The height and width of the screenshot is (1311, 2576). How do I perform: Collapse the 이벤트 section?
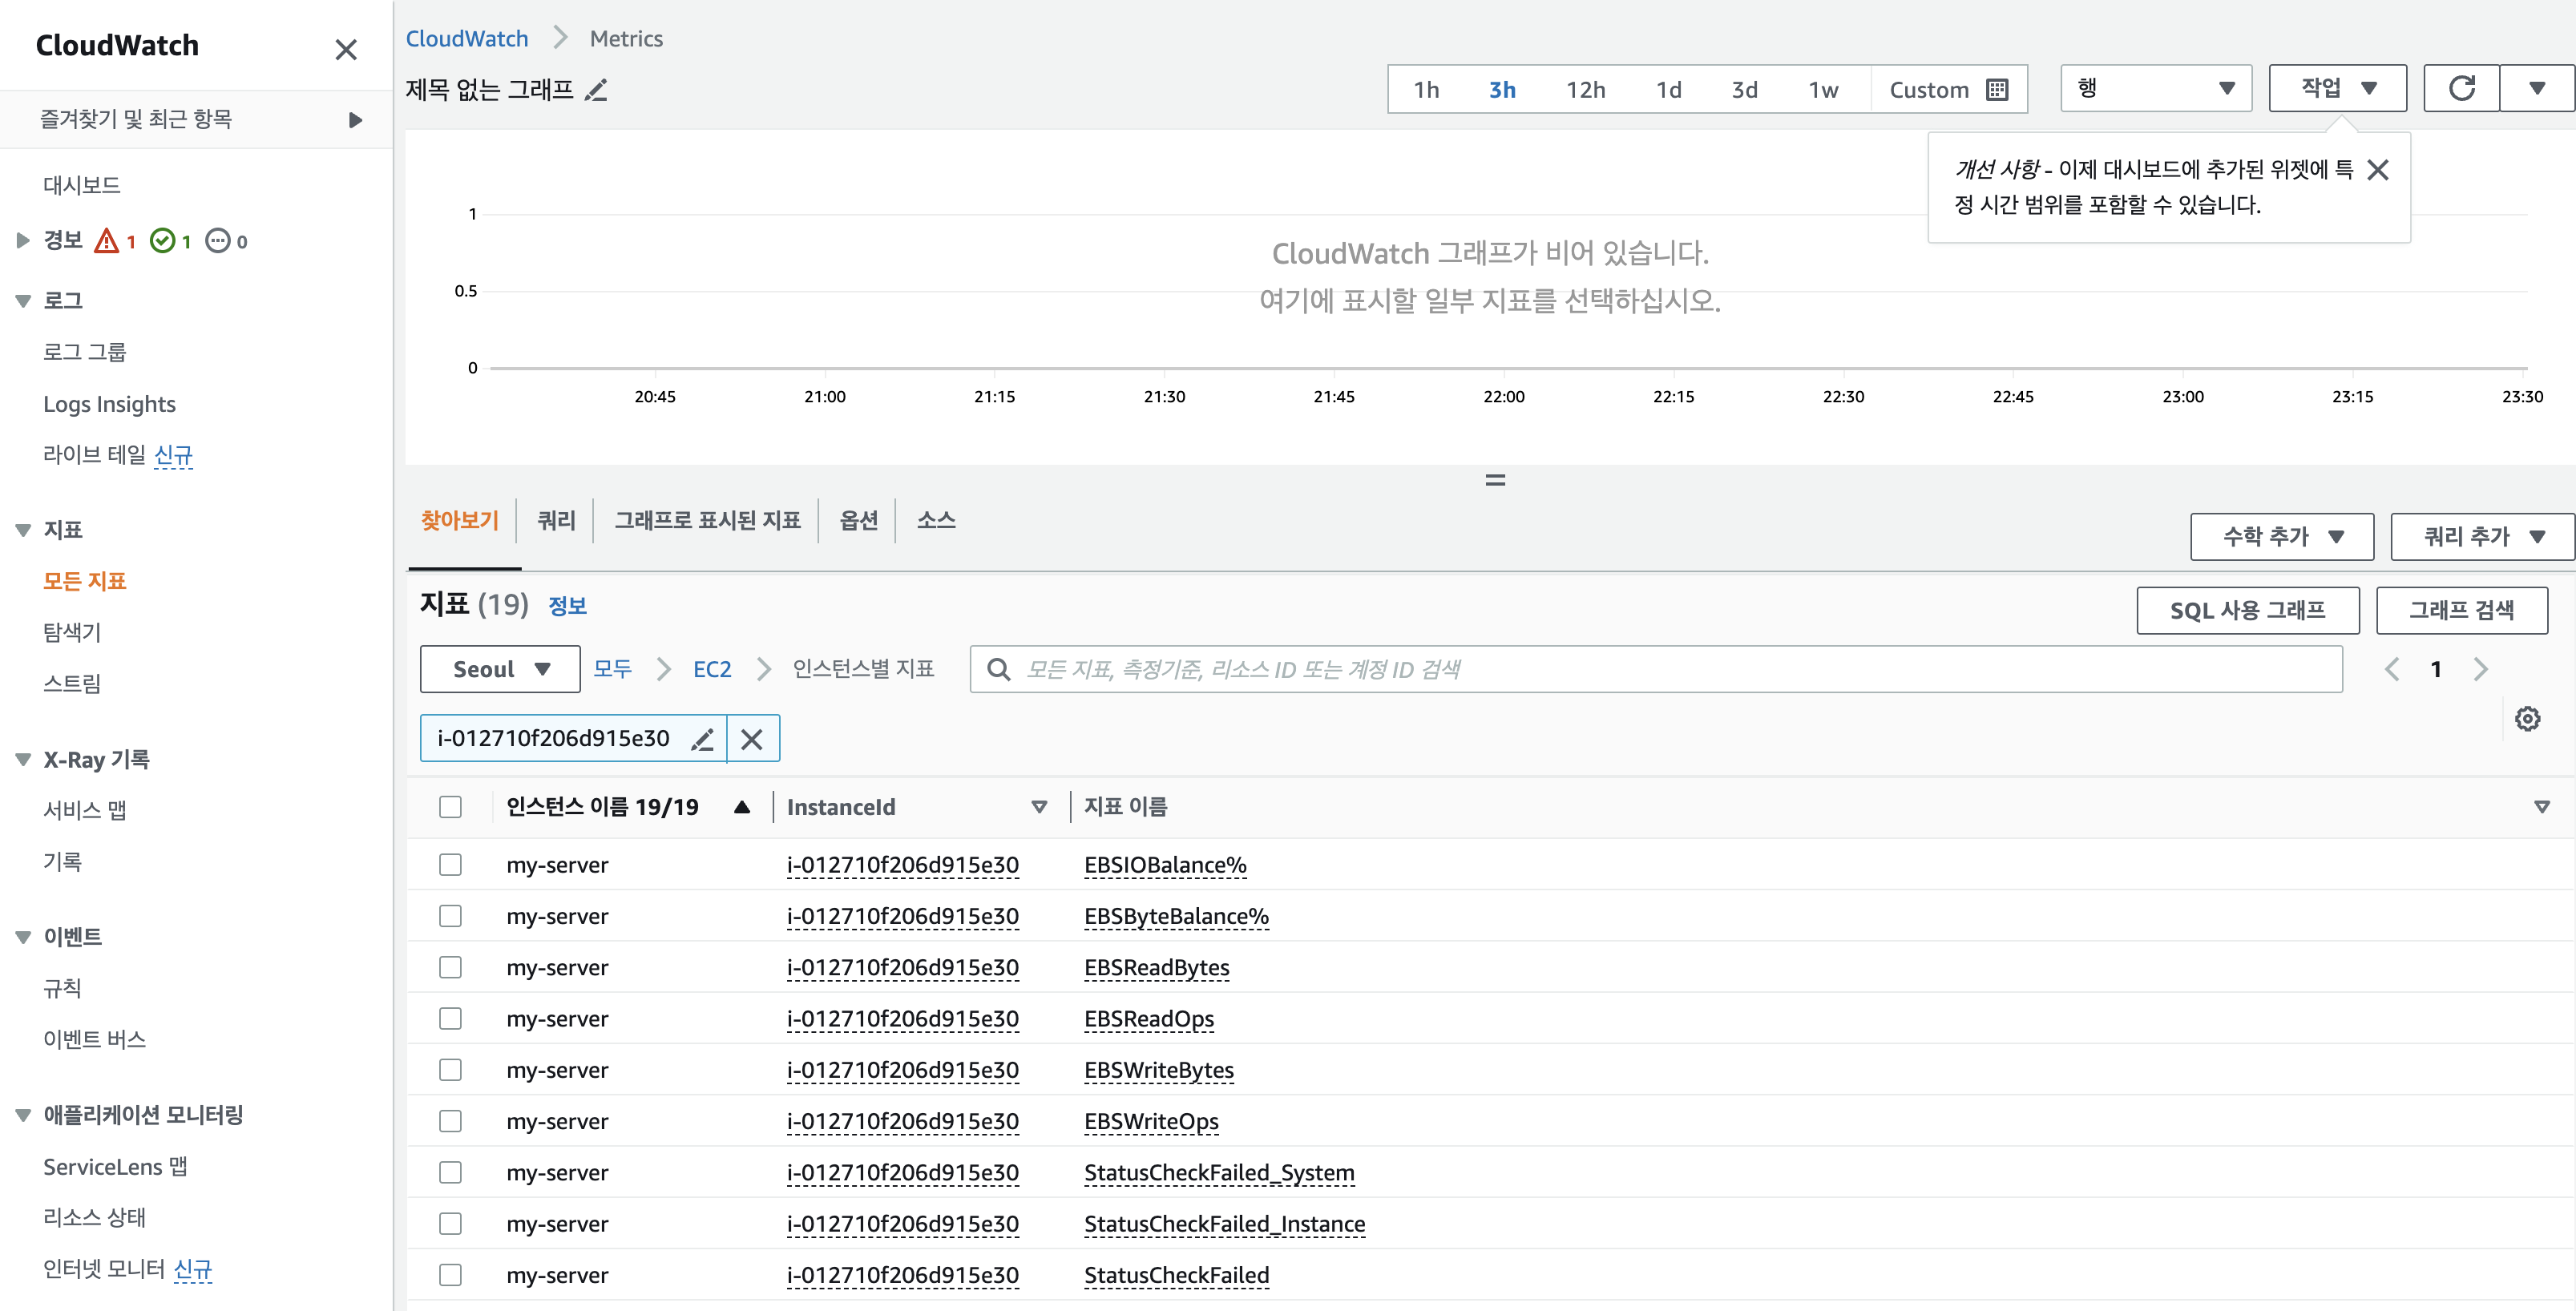[x=23, y=937]
